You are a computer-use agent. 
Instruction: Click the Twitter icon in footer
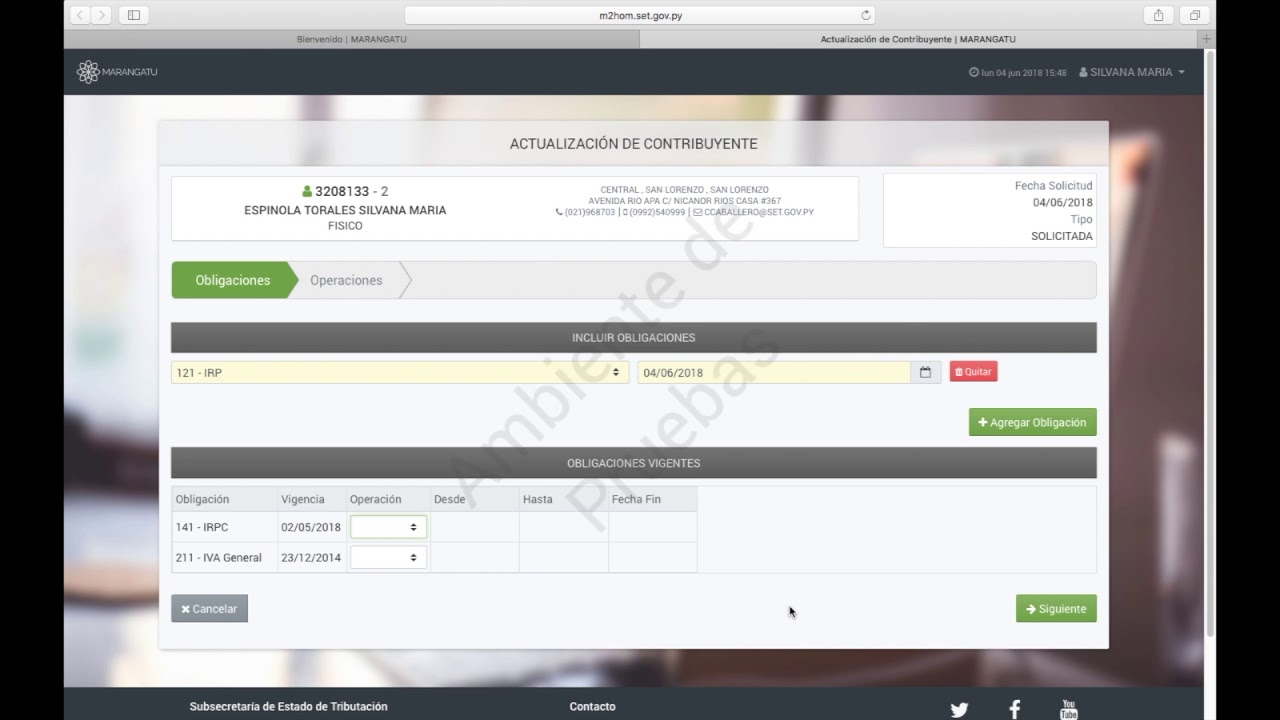click(959, 709)
